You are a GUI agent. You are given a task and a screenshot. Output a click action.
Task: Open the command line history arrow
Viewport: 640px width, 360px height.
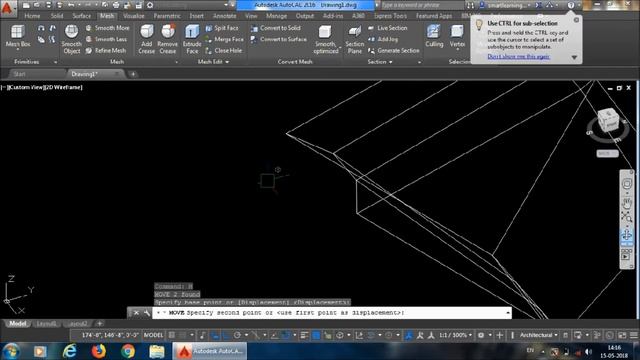(x=508, y=313)
